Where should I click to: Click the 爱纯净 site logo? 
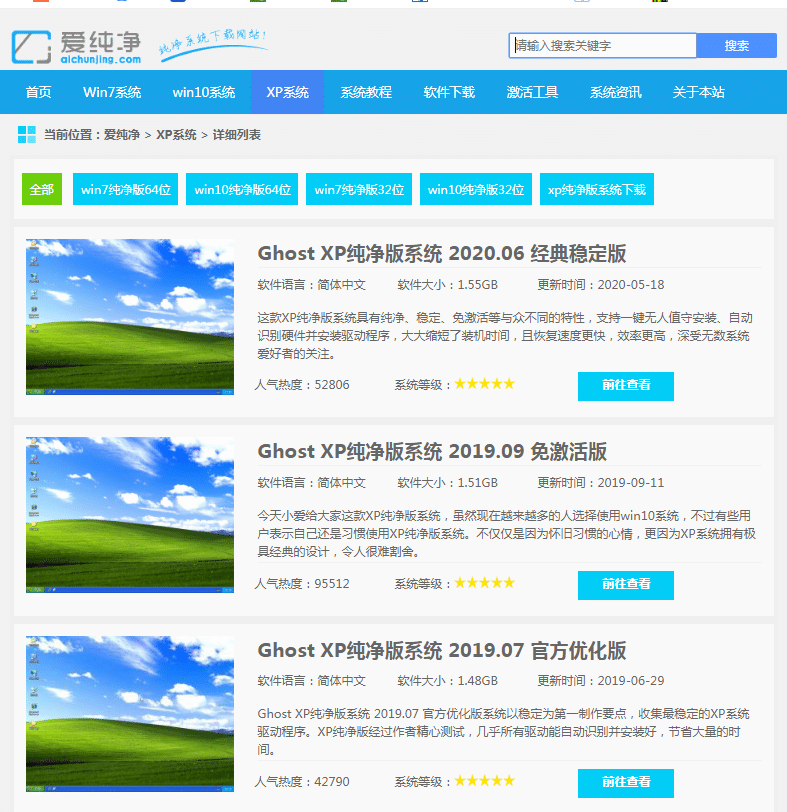click(76, 46)
